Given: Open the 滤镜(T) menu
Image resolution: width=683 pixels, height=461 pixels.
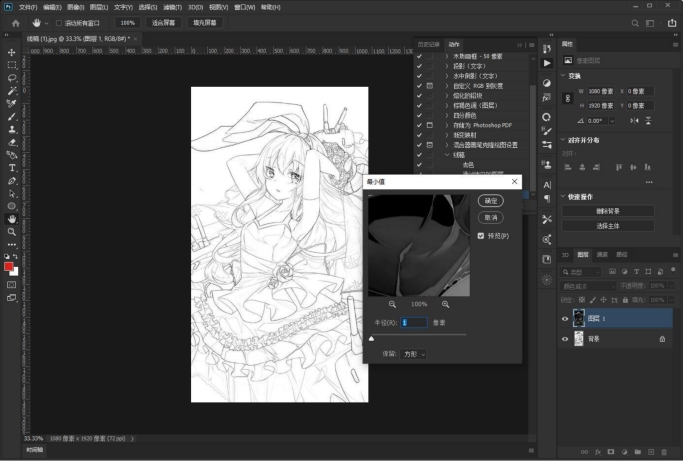Looking at the screenshot, I should click(172, 7).
